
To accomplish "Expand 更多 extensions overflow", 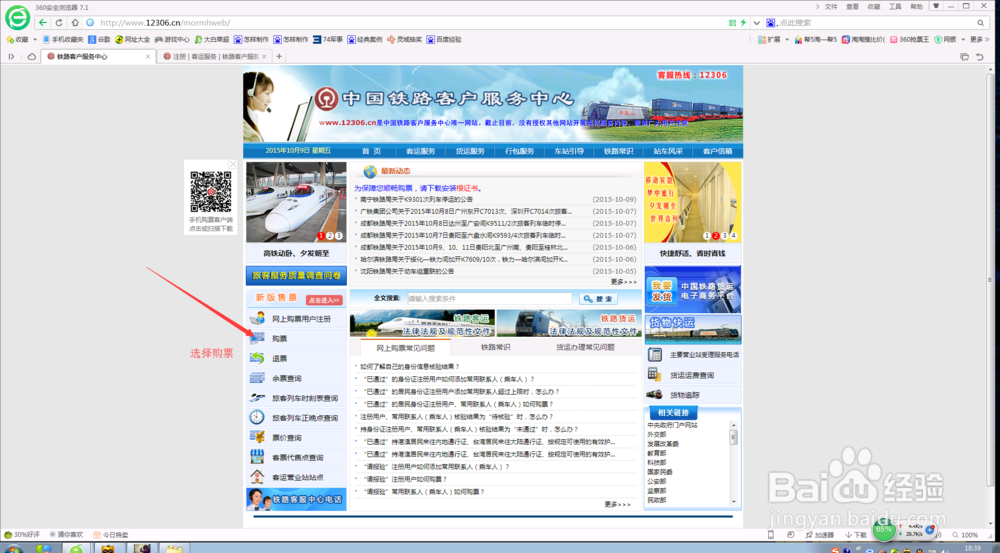I will 980,40.
